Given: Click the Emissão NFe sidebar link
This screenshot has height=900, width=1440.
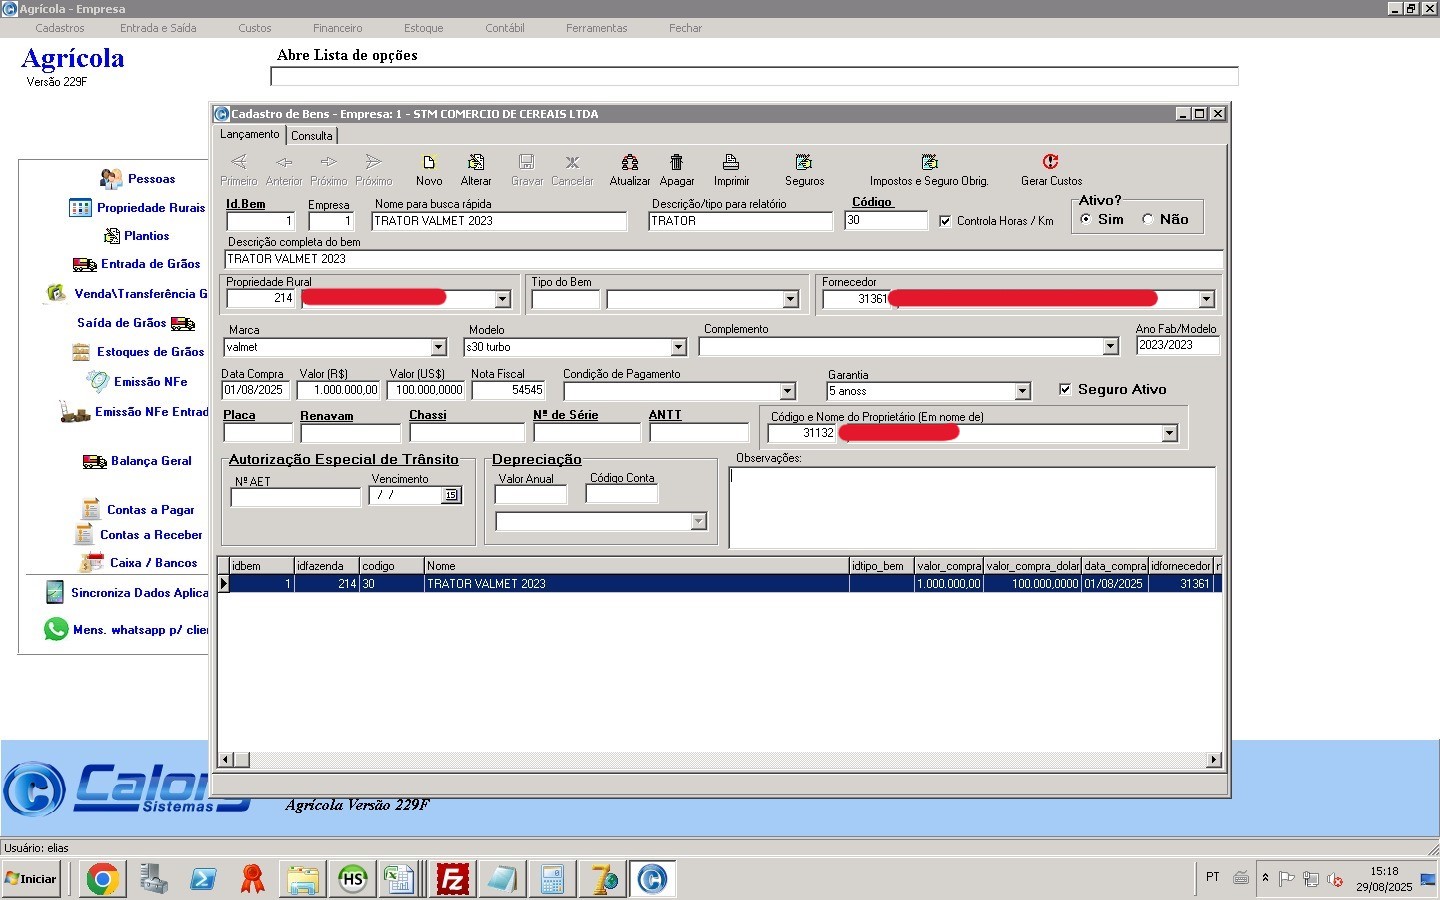Looking at the screenshot, I should 150,382.
